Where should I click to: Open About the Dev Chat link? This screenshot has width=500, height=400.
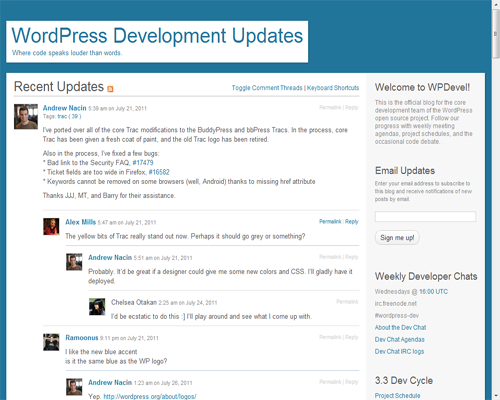pos(400,327)
